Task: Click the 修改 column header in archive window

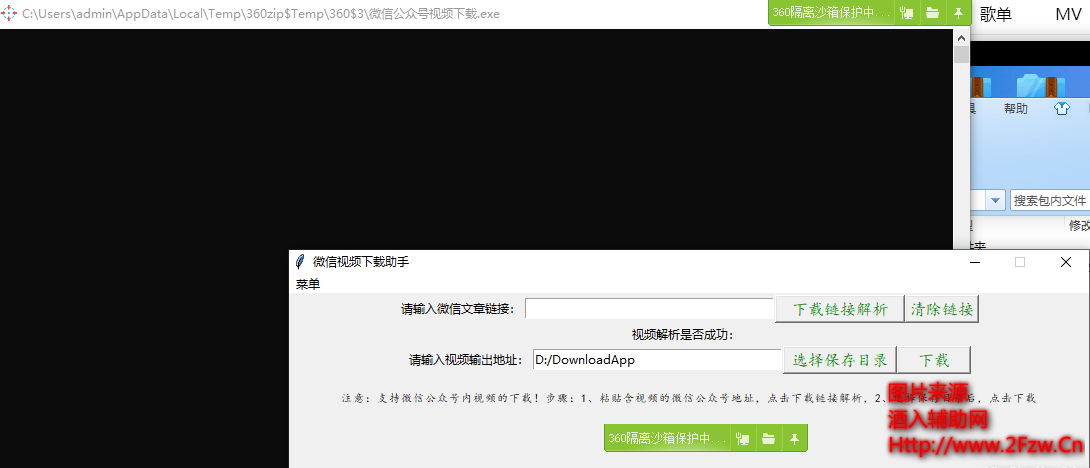Action: pos(1079,225)
